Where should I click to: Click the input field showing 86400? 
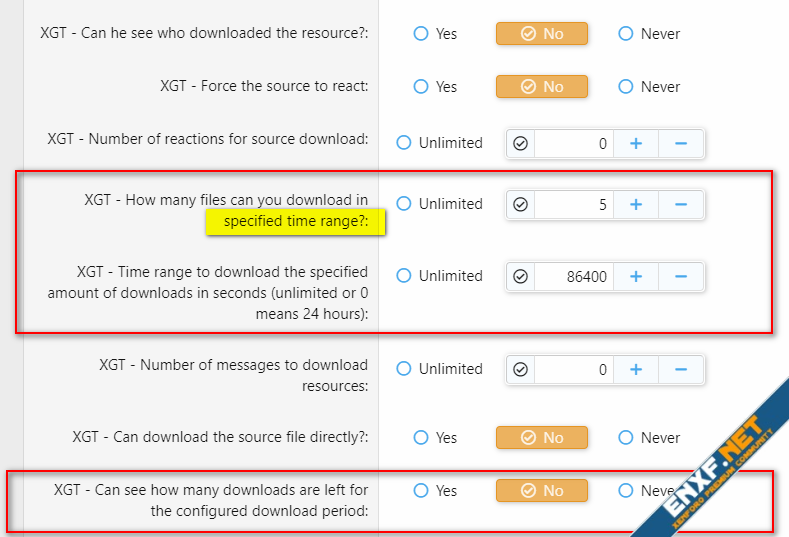(573, 277)
